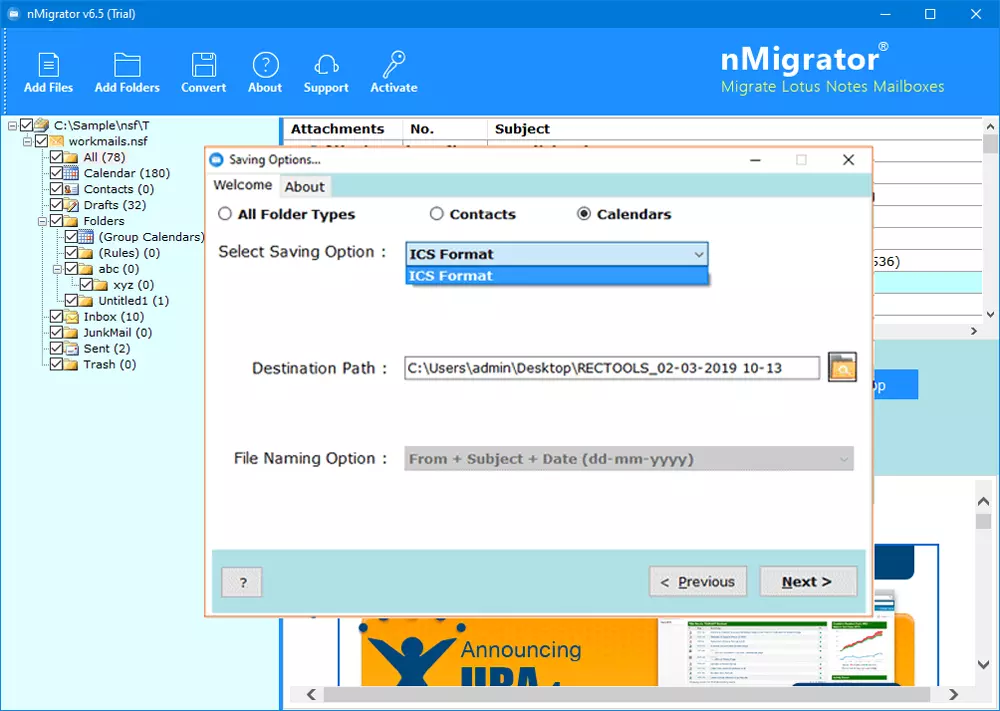Select the Contacts radio button
Viewport: 1000px width, 711px height.
tap(436, 214)
